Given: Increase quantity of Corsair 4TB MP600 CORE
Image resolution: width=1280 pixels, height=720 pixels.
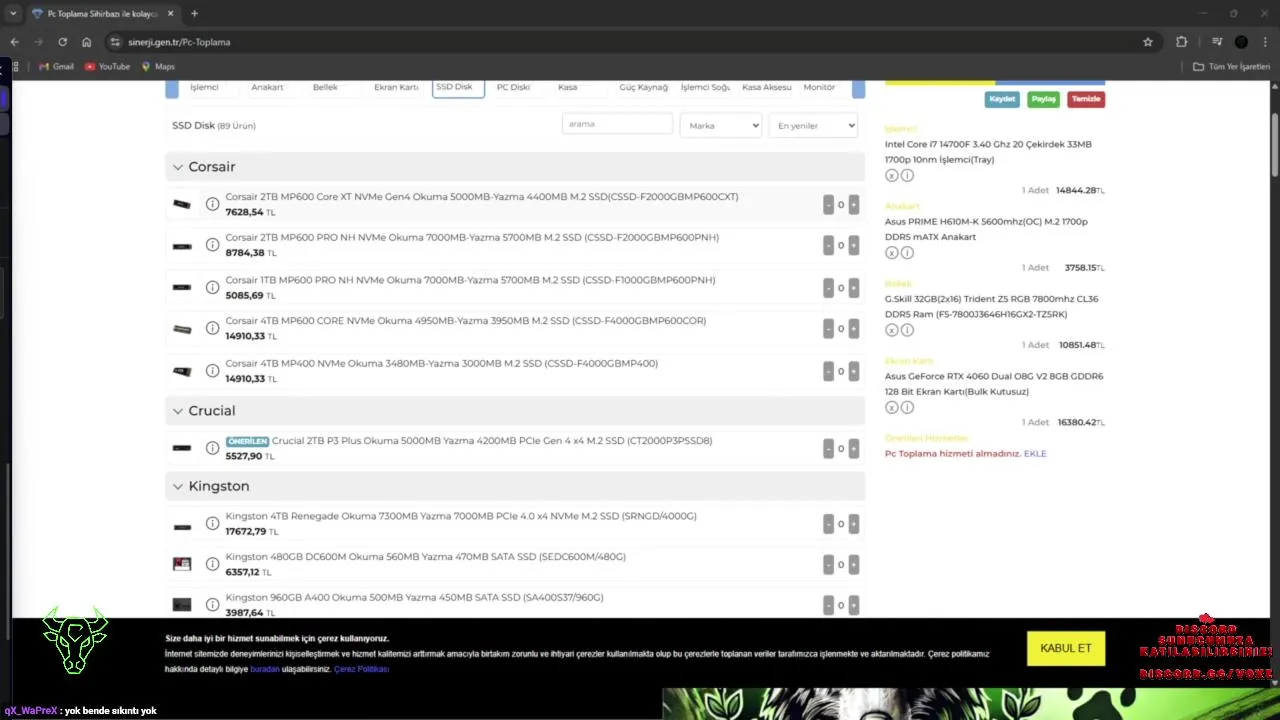Looking at the screenshot, I should point(853,328).
